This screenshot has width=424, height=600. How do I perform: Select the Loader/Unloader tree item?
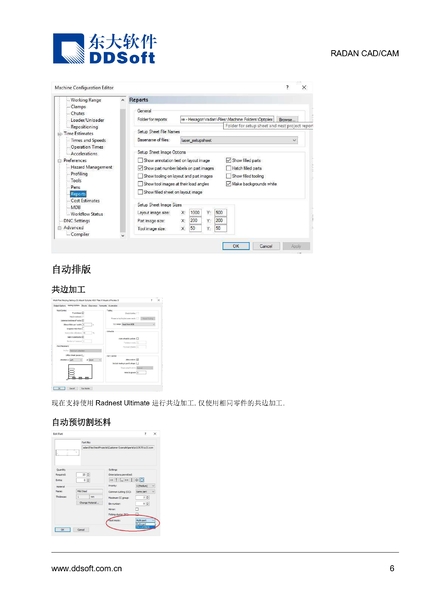pos(87,120)
